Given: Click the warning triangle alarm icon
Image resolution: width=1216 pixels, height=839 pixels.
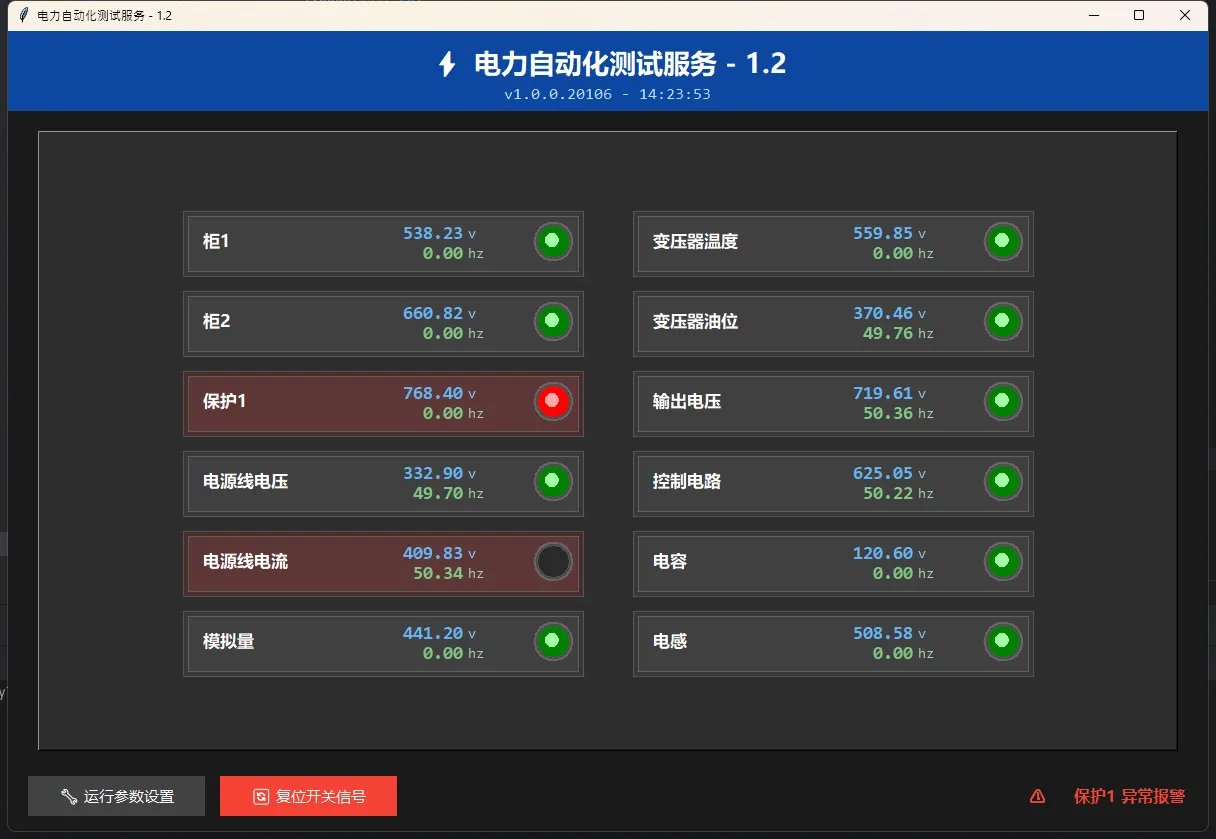Looking at the screenshot, I should tap(1037, 796).
